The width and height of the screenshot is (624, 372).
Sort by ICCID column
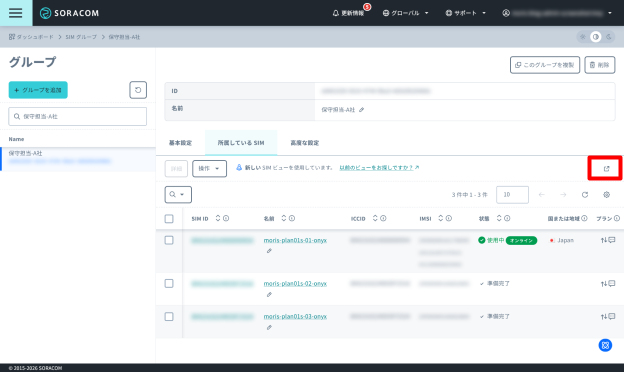(x=375, y=218)
